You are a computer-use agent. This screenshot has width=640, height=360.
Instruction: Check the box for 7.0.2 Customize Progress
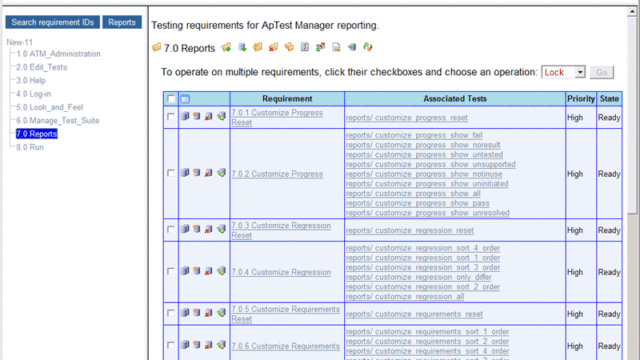click(x=171, y=173)
